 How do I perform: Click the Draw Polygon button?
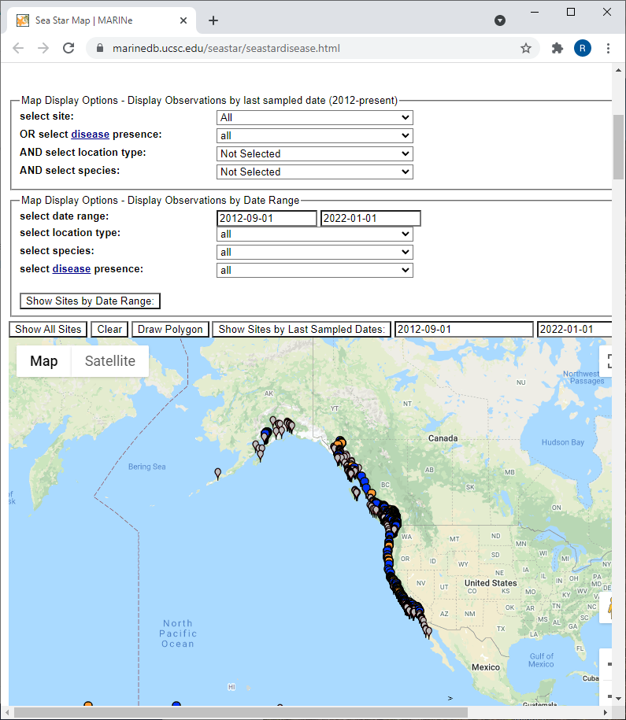coord(170,329)
